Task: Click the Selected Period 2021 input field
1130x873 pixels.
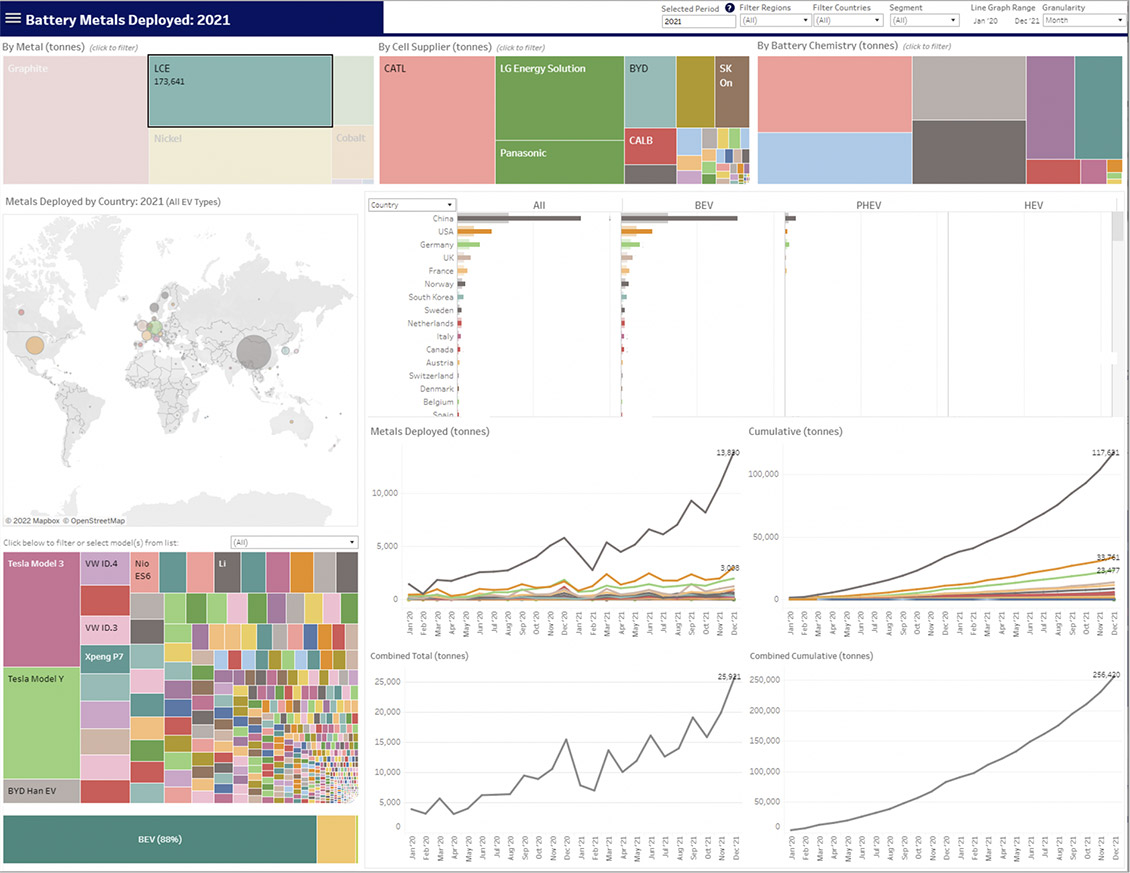Action: tap(697, 20)
